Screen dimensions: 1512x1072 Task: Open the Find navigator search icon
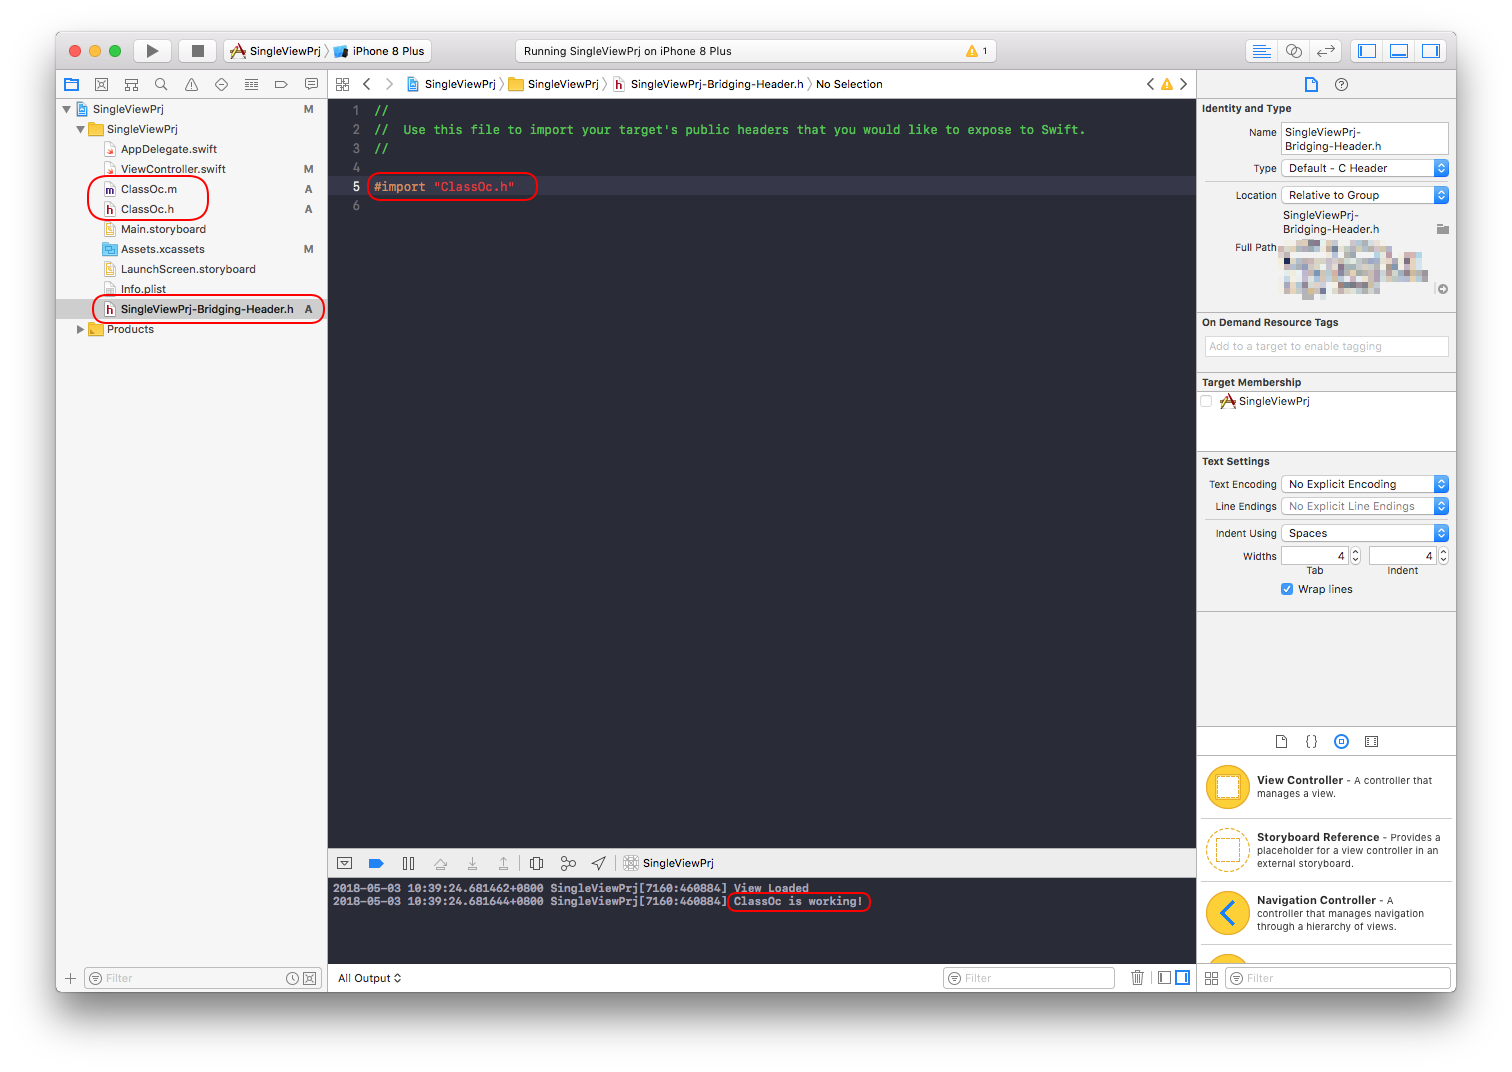click(x=161, y=85)
